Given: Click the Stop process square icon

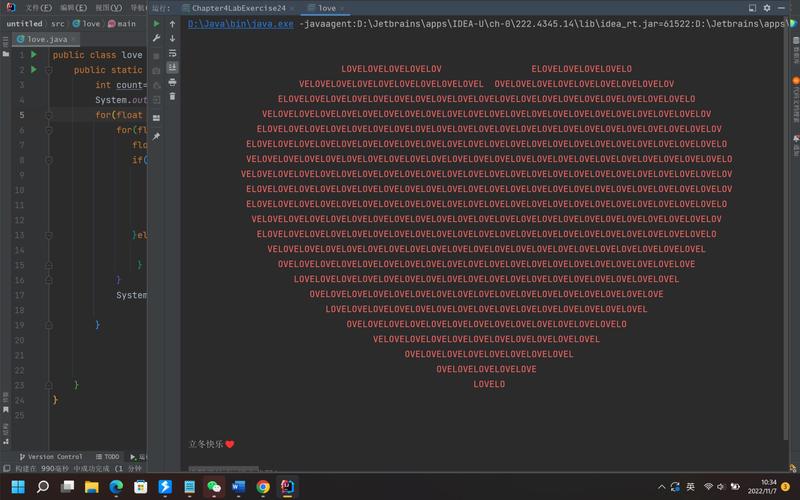Looking at the screenshot, I should [x=156, y=55].
